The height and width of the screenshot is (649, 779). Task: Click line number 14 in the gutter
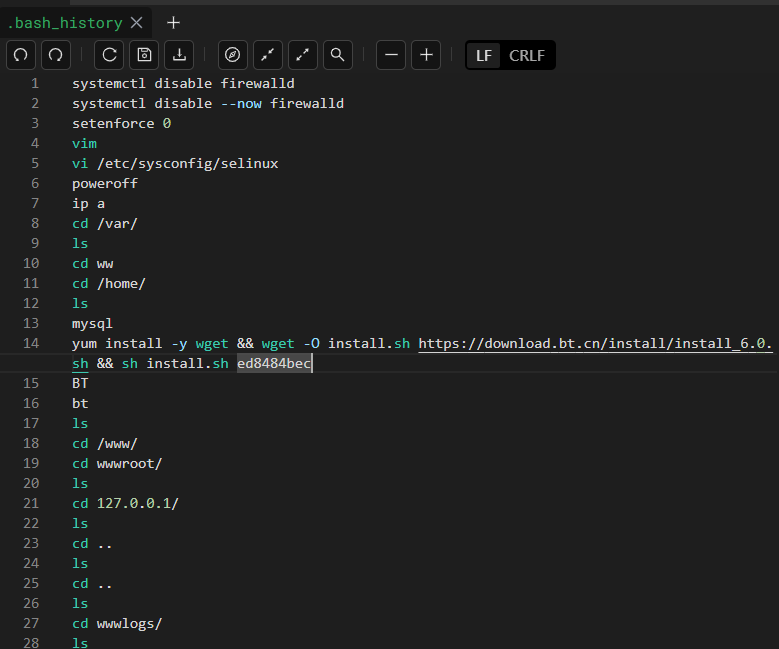point(31,343)
